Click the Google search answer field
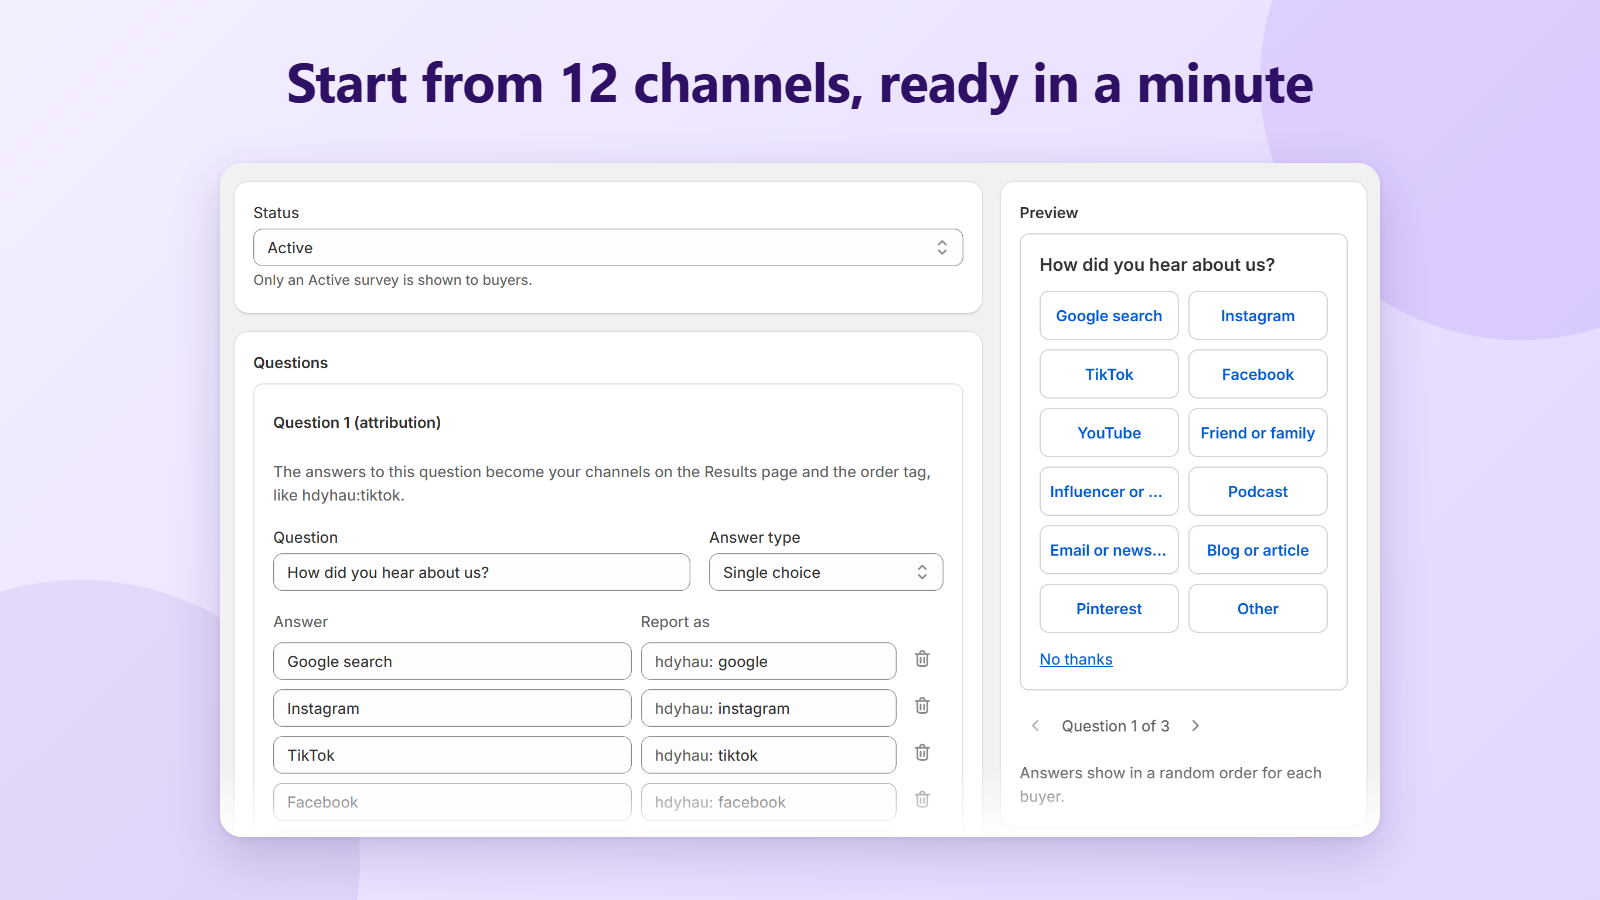The width and height of the screenshot is (1600, 900). (x=452, y=661)
